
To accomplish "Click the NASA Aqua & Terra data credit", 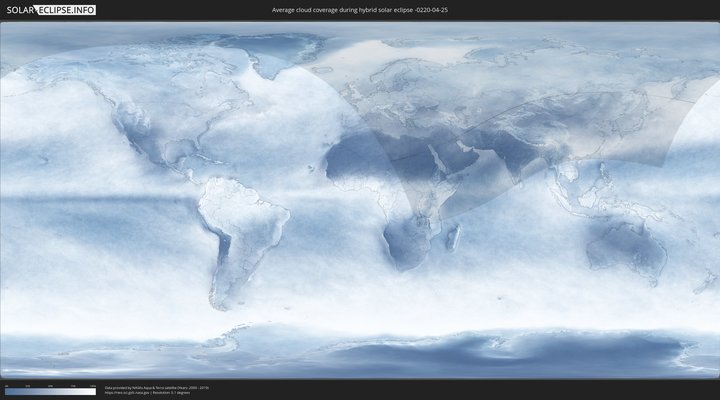I will click(150, 386).
